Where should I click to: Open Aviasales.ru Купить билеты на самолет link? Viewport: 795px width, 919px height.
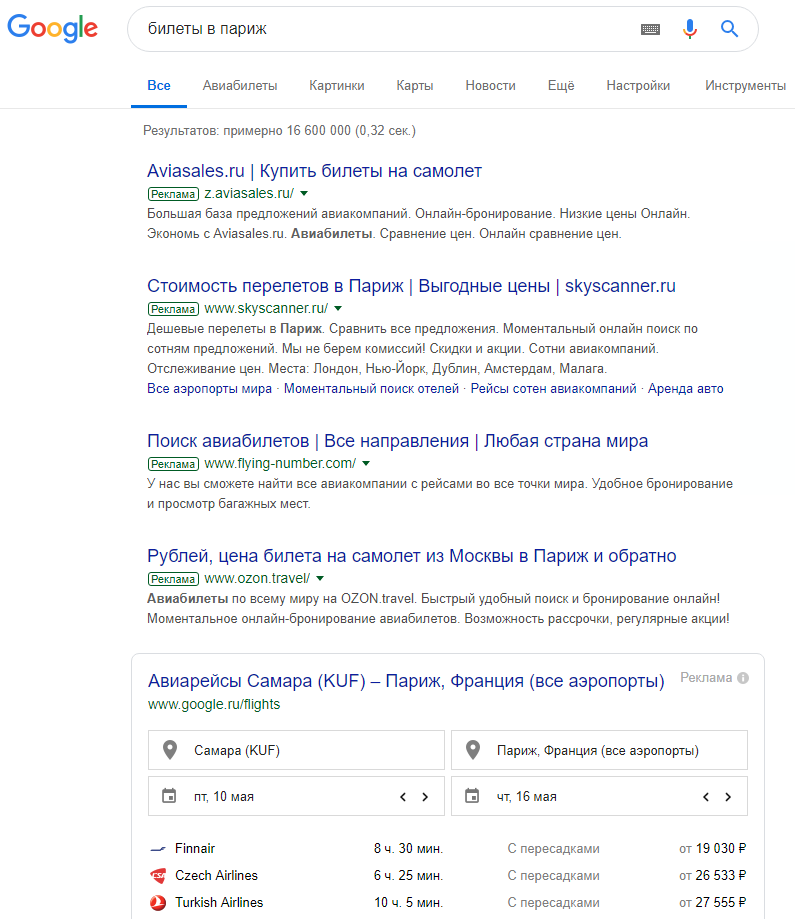coord(314,171)
